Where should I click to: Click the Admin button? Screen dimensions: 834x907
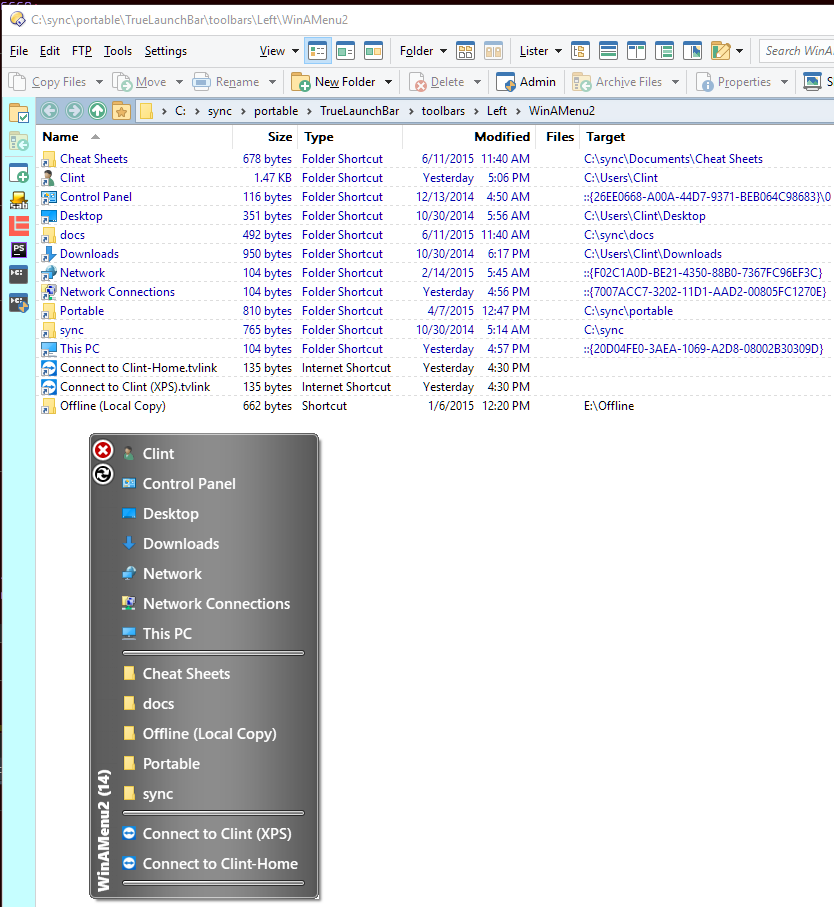[x=527, y=82]
